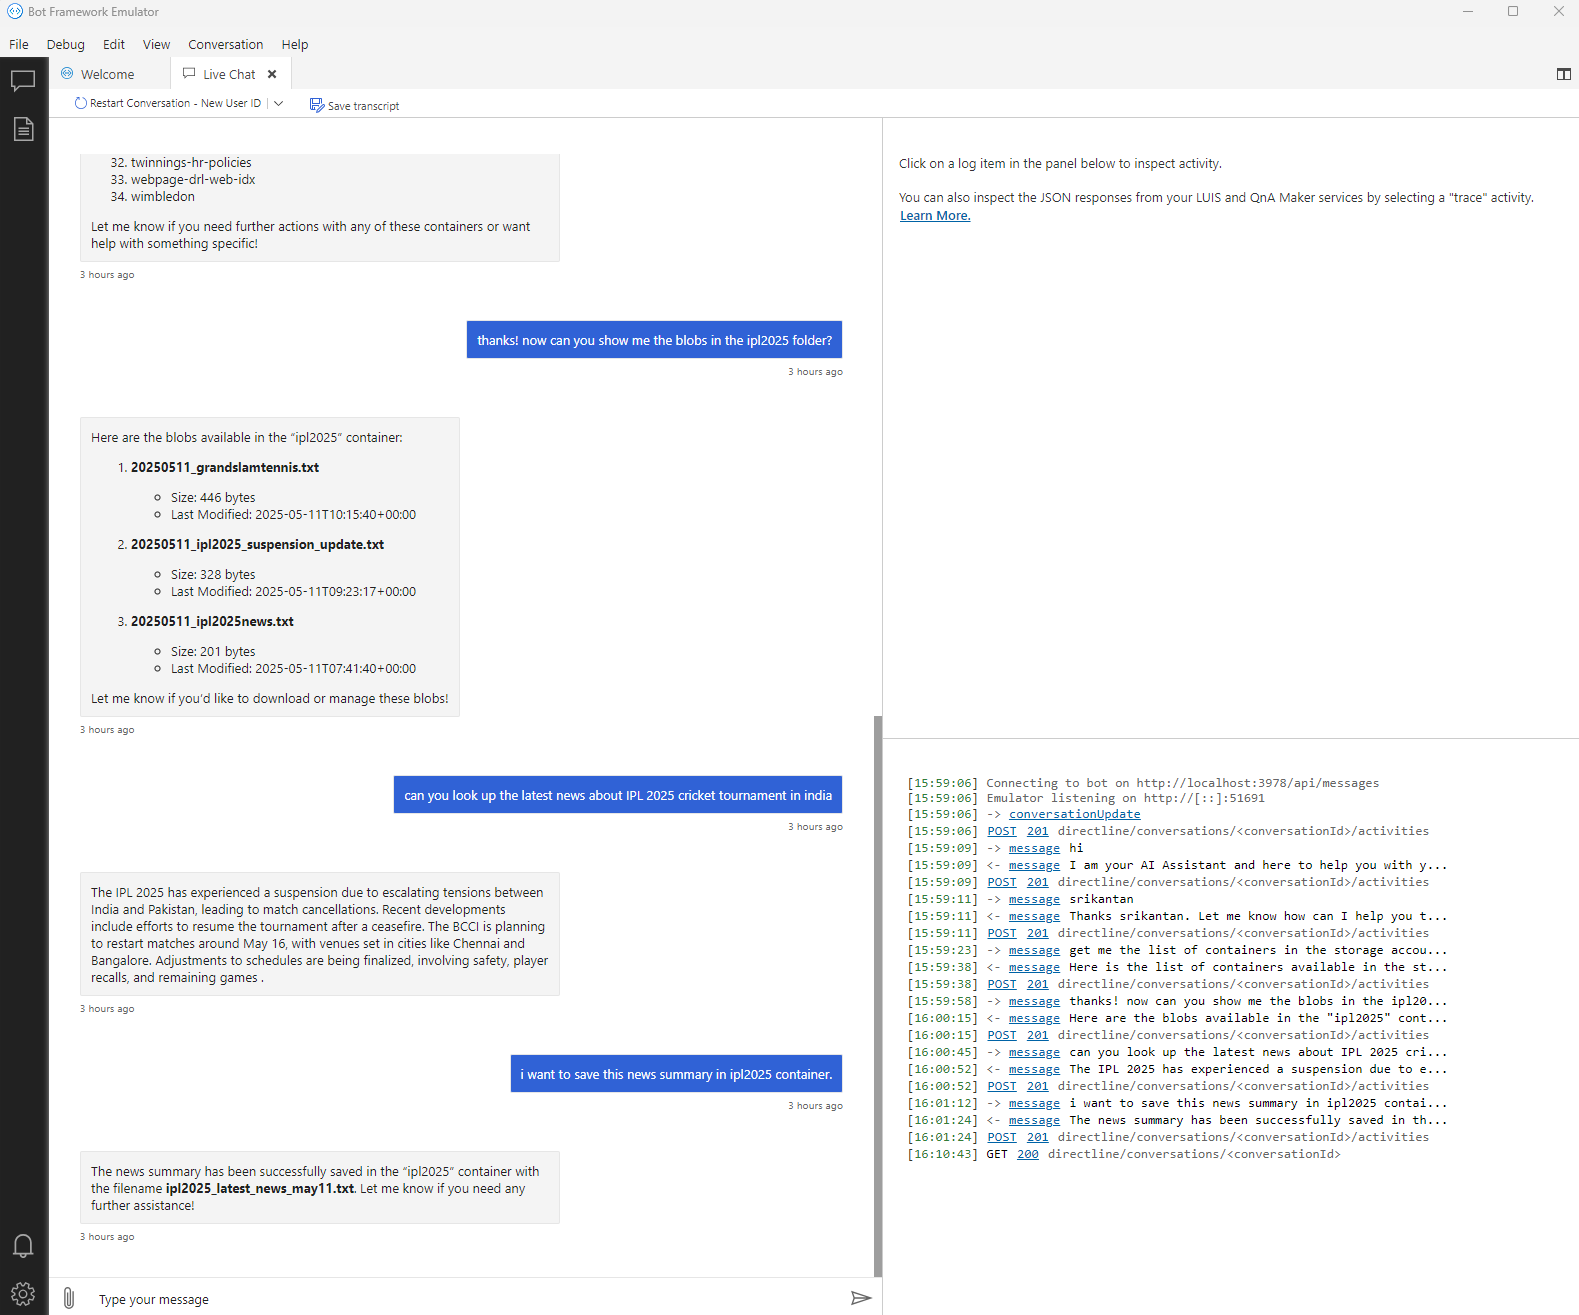Click the 'wimbledon' container list item
Image resolution: width=1579 pixels, height=1315 pixels.
162,196
